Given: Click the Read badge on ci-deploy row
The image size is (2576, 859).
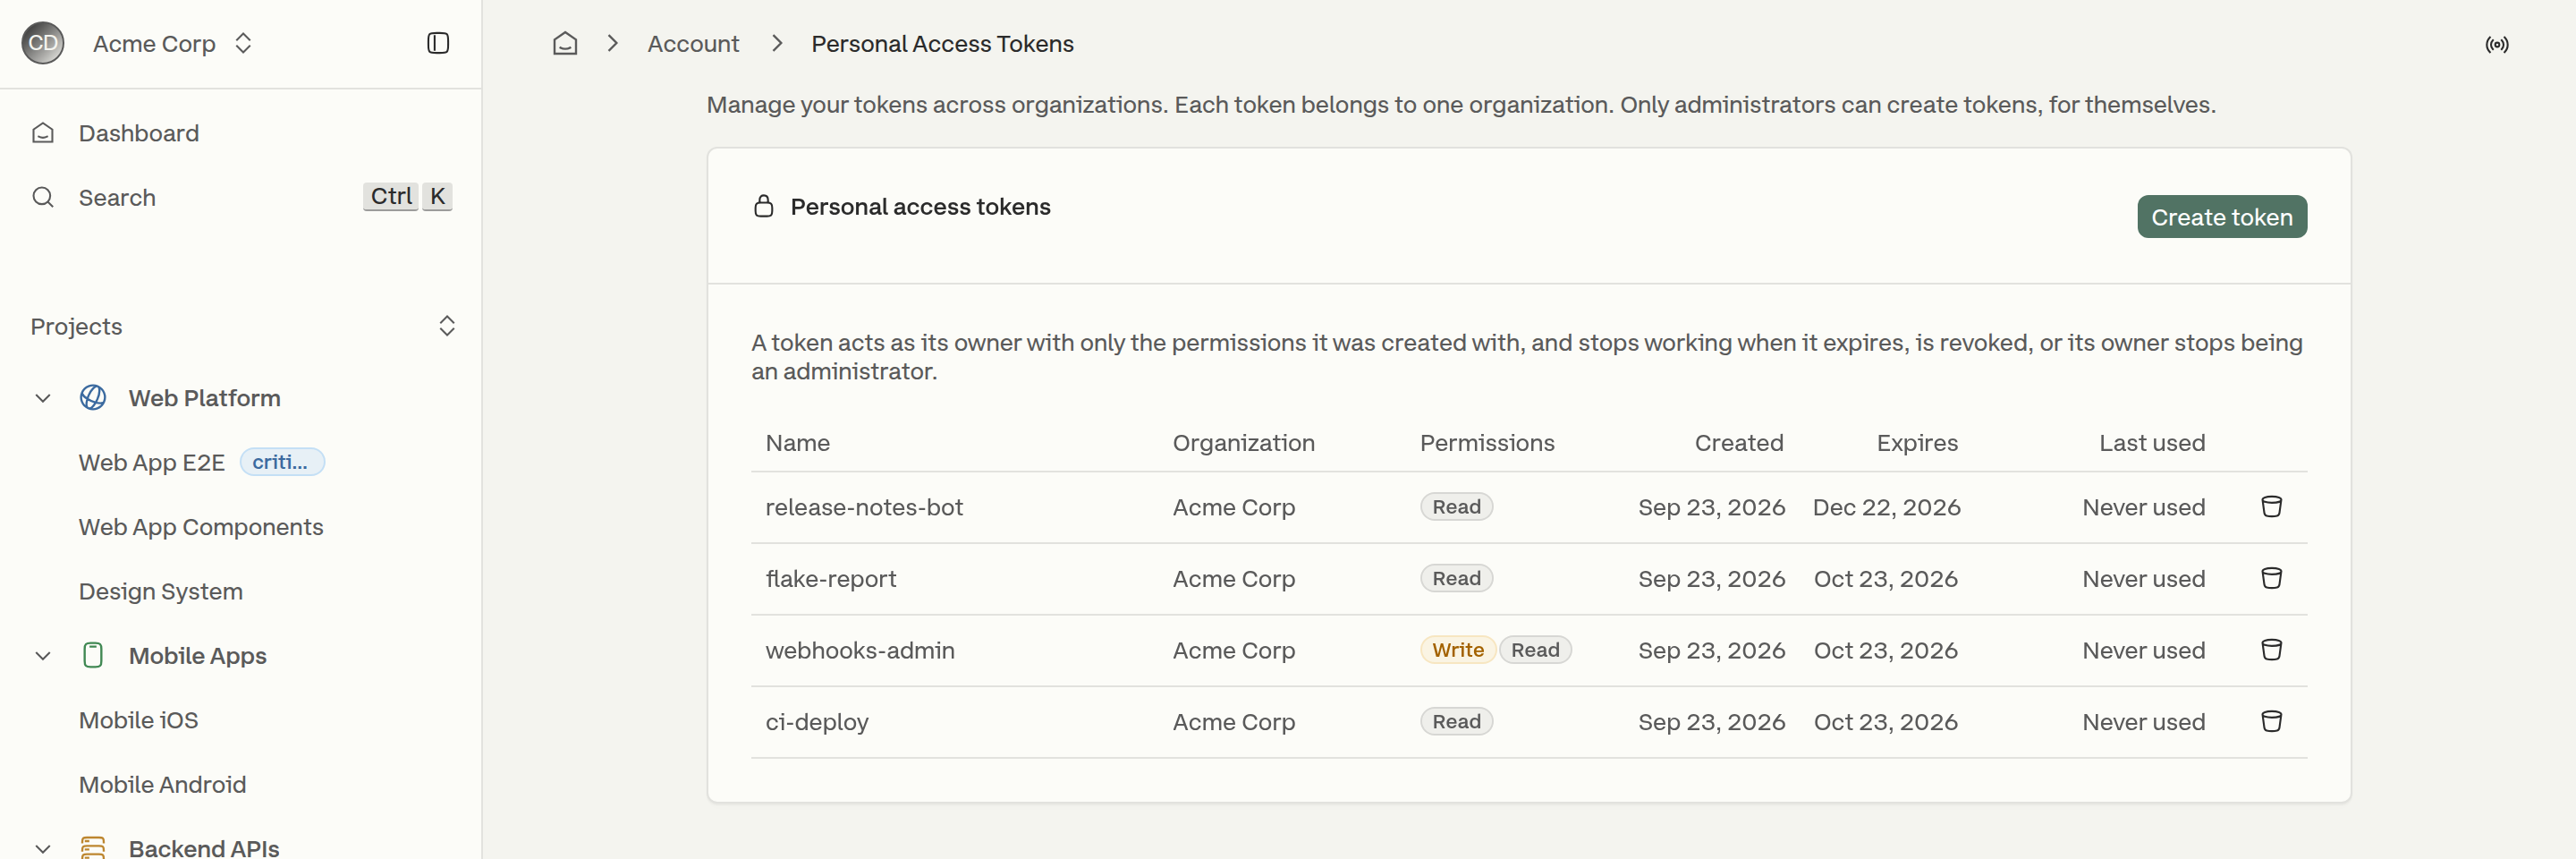Looking at the screenshot, I should [1457, 722].
